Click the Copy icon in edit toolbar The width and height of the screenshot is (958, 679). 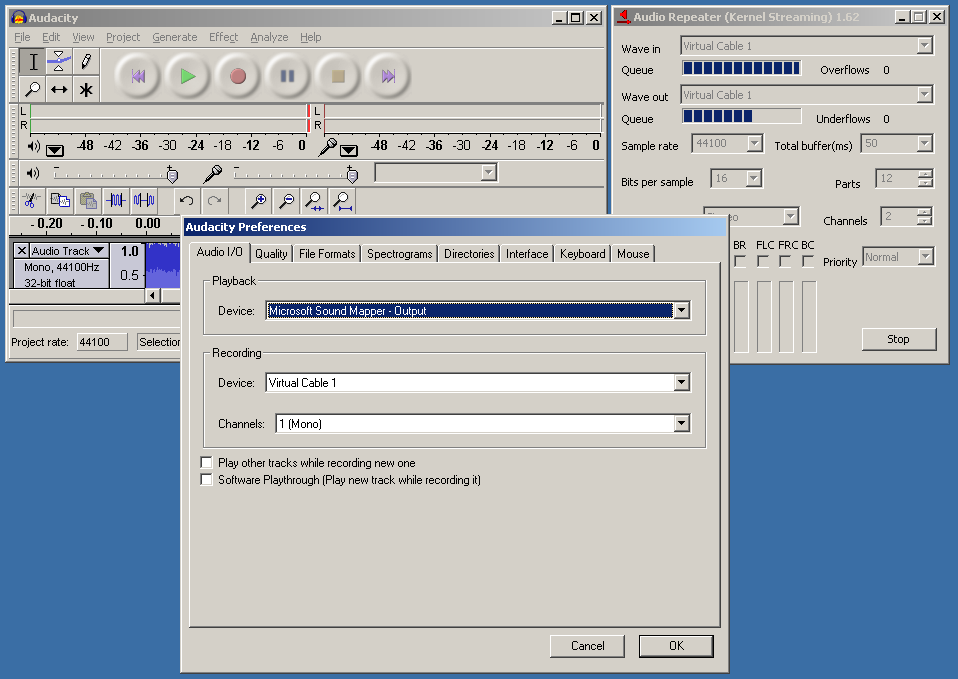click(59, 200)
